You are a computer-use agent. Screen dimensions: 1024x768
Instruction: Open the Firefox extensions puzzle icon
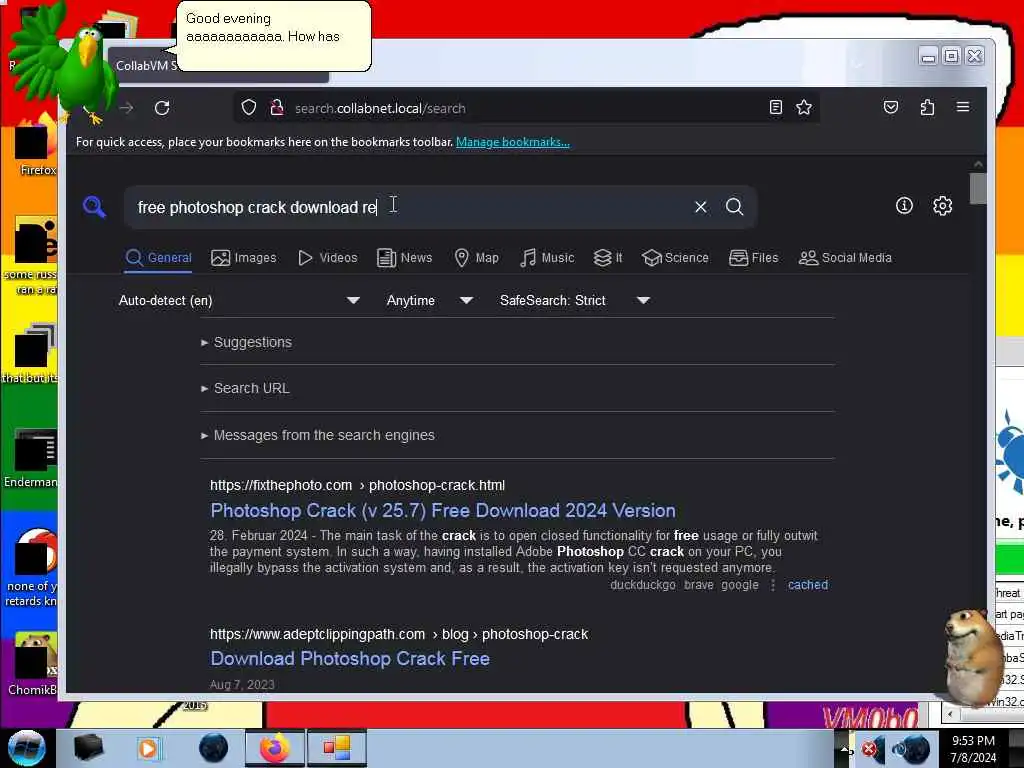tap(927, 108)
